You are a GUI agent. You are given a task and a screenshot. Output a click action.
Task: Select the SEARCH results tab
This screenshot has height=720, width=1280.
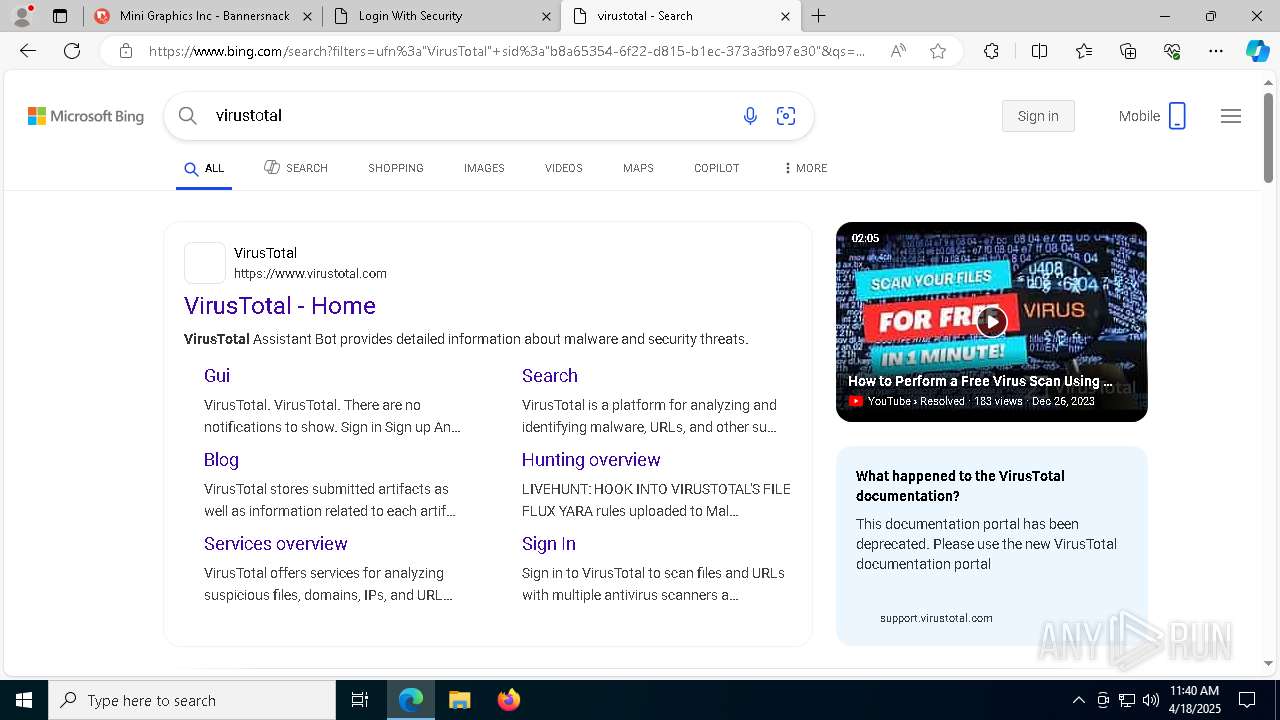pyautogui.click(x=296, y=168)
